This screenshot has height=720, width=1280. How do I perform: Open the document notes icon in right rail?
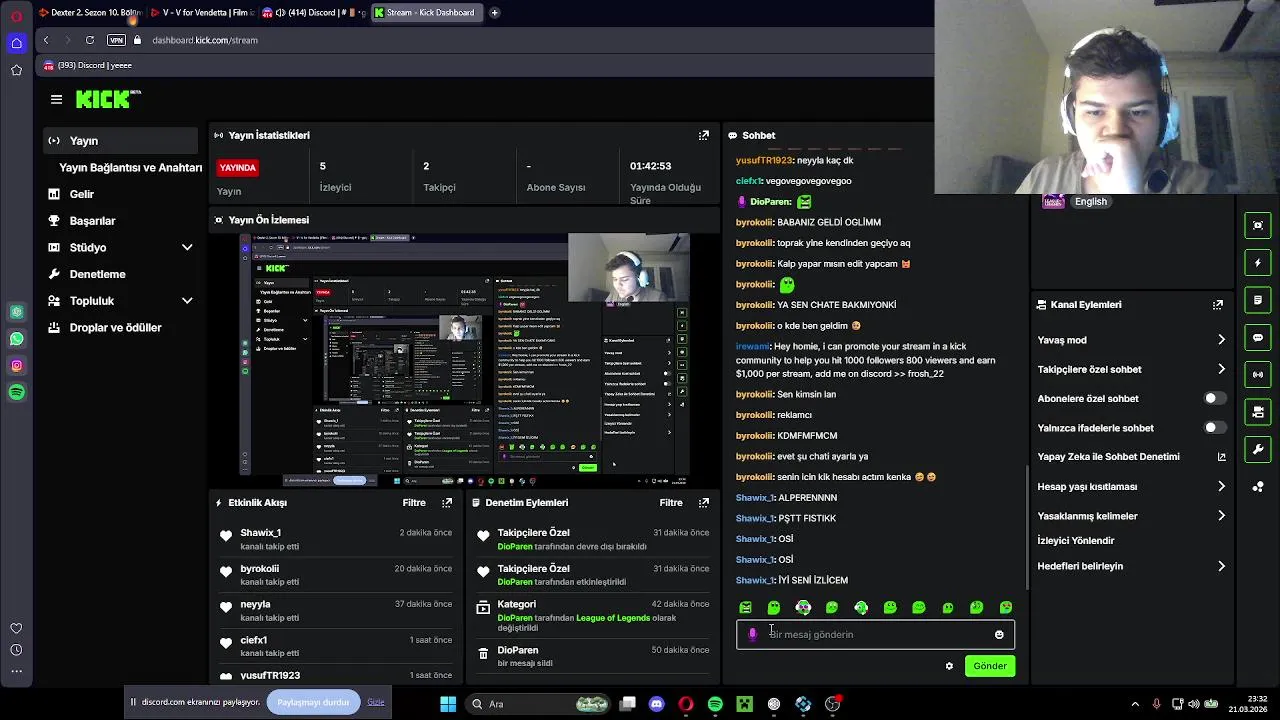point(1258,300)
